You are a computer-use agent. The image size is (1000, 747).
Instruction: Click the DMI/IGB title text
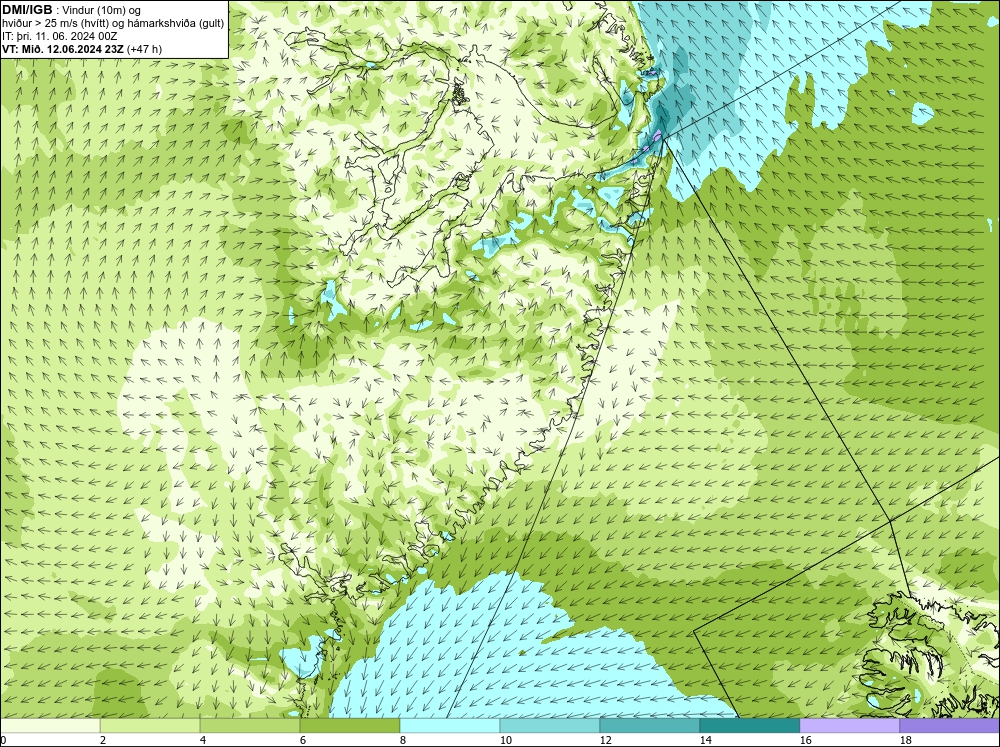[27, 10]
